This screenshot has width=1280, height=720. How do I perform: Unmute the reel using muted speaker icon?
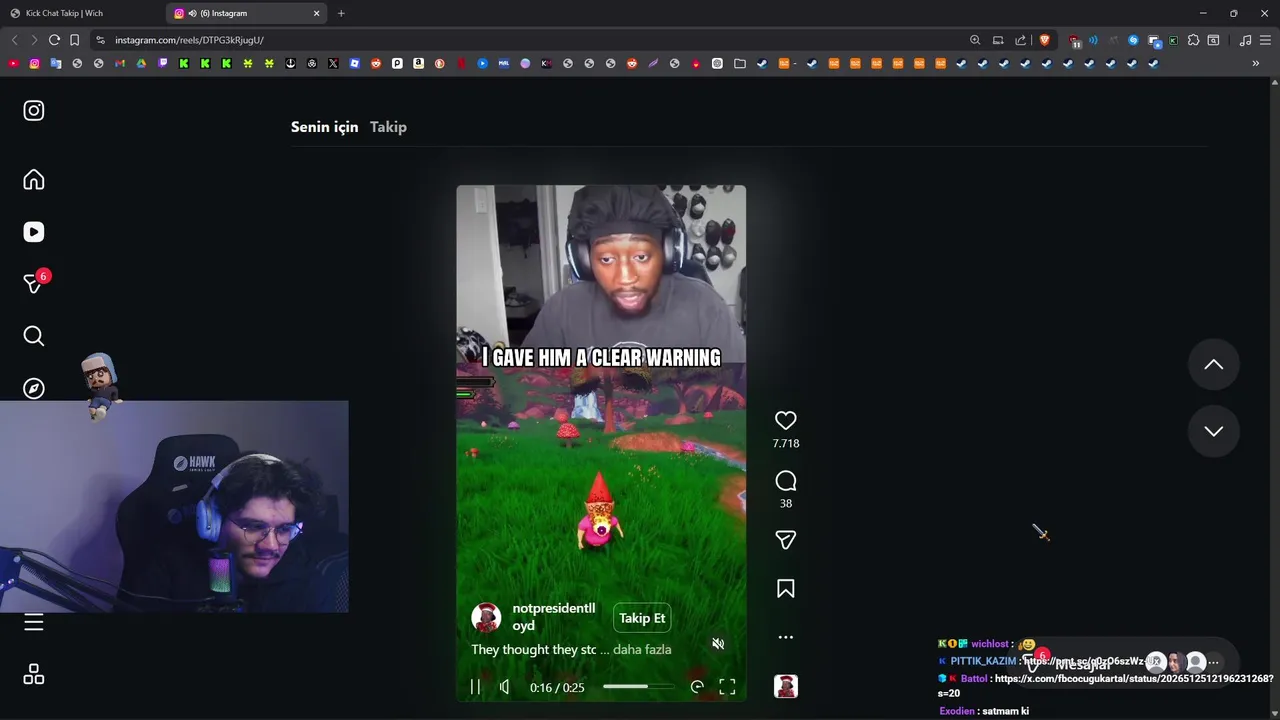(x=718, y=643)
